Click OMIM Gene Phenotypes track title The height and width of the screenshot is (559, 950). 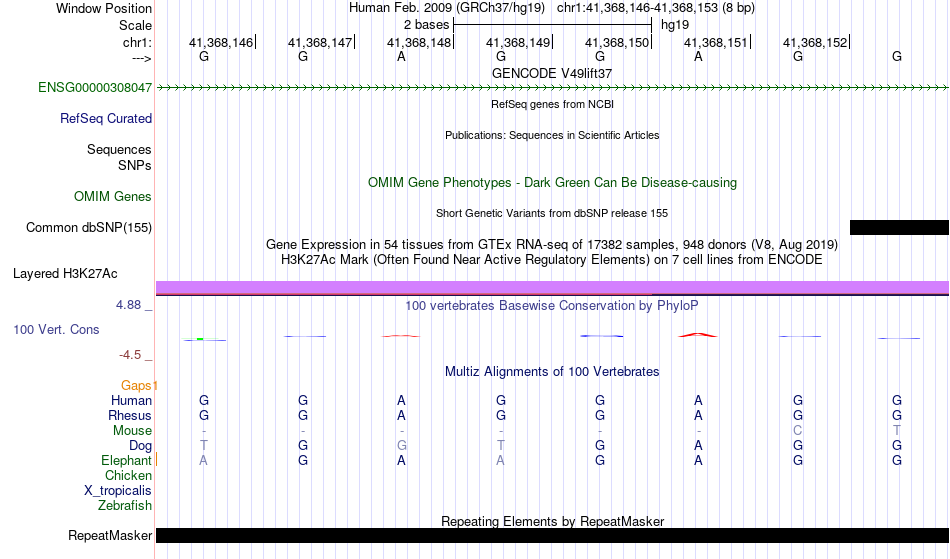tap(552, 182)
